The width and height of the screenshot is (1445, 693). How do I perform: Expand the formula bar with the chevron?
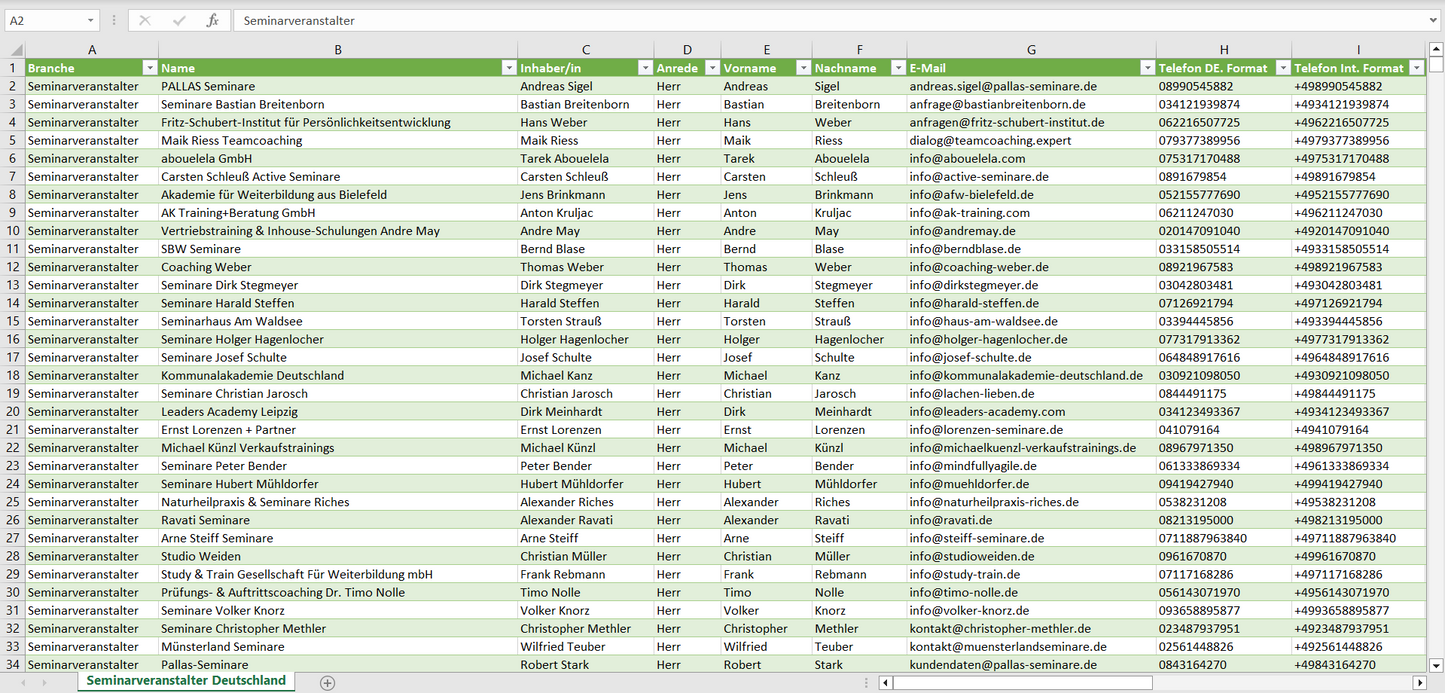[1434, 20]
